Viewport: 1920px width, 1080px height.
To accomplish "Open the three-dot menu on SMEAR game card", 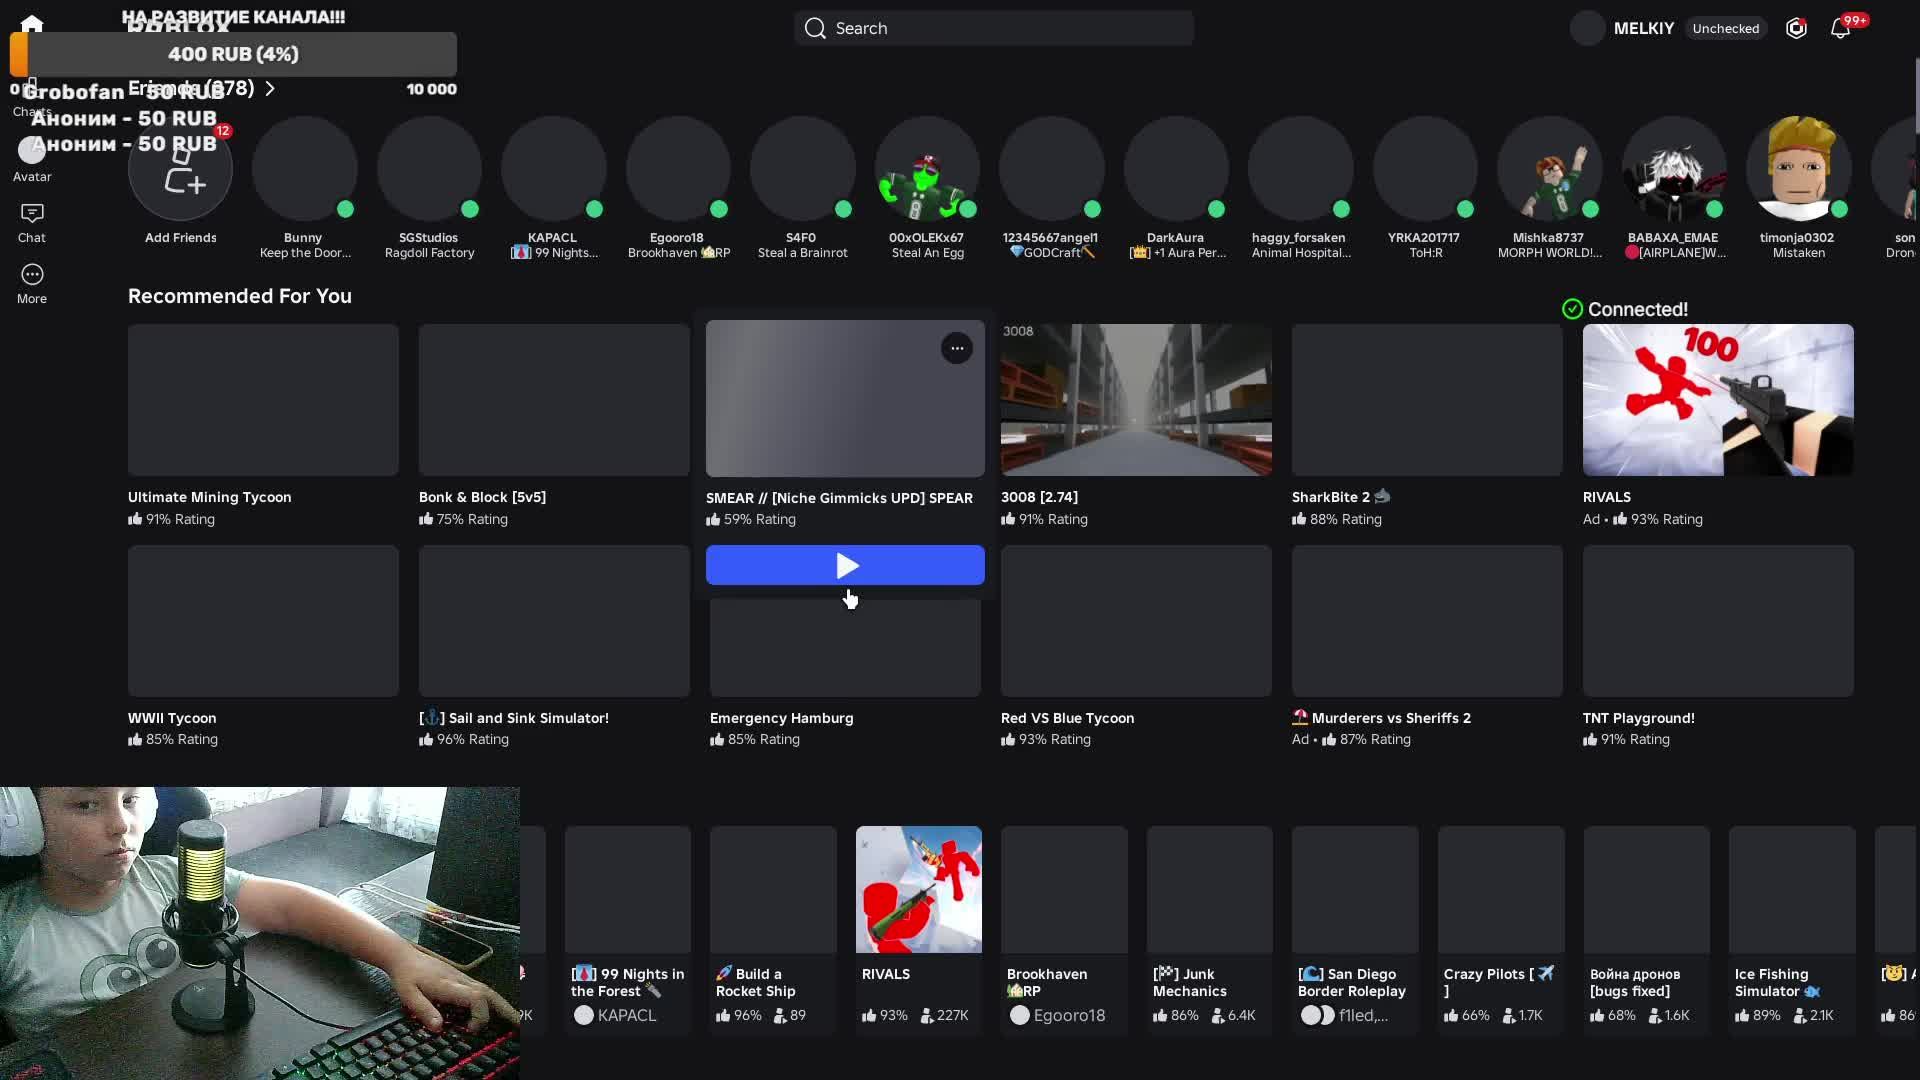I will point(957,348).
